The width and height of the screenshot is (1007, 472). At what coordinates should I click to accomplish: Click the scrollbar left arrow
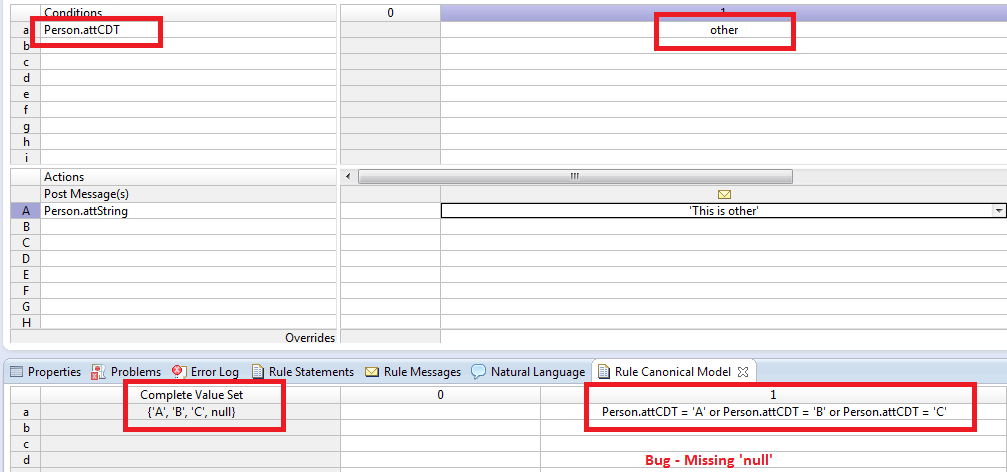tap(349, 177)
